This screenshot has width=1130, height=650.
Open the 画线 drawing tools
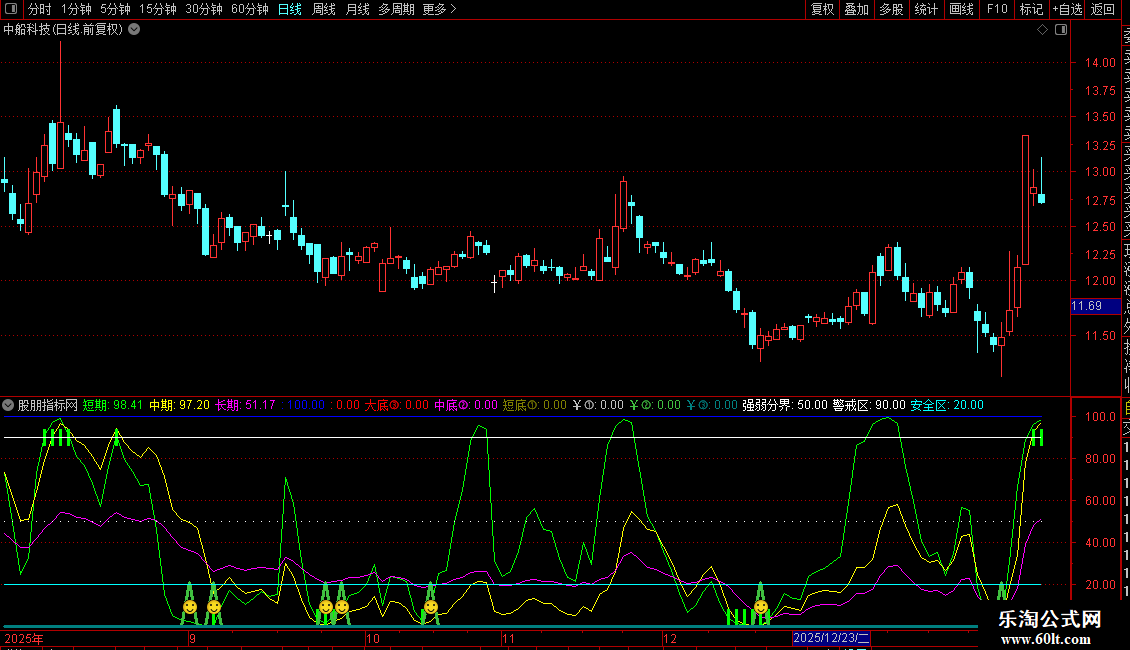tap(961, 9)
